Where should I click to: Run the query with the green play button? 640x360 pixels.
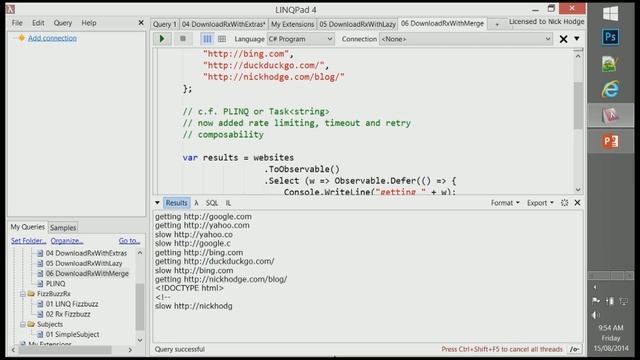click(162, 39)
